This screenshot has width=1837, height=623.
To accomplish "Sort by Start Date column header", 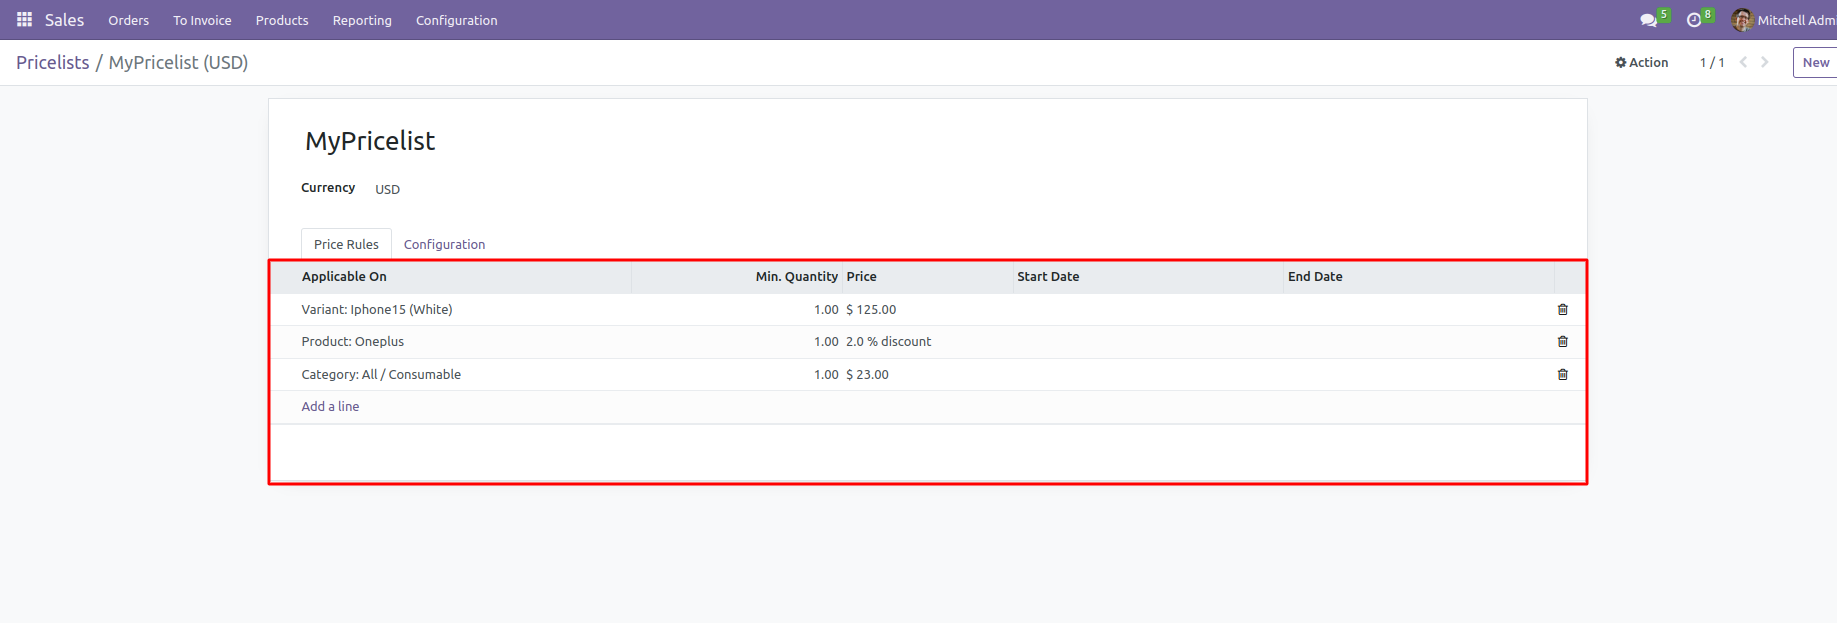I will click(x=1148, y=277).
